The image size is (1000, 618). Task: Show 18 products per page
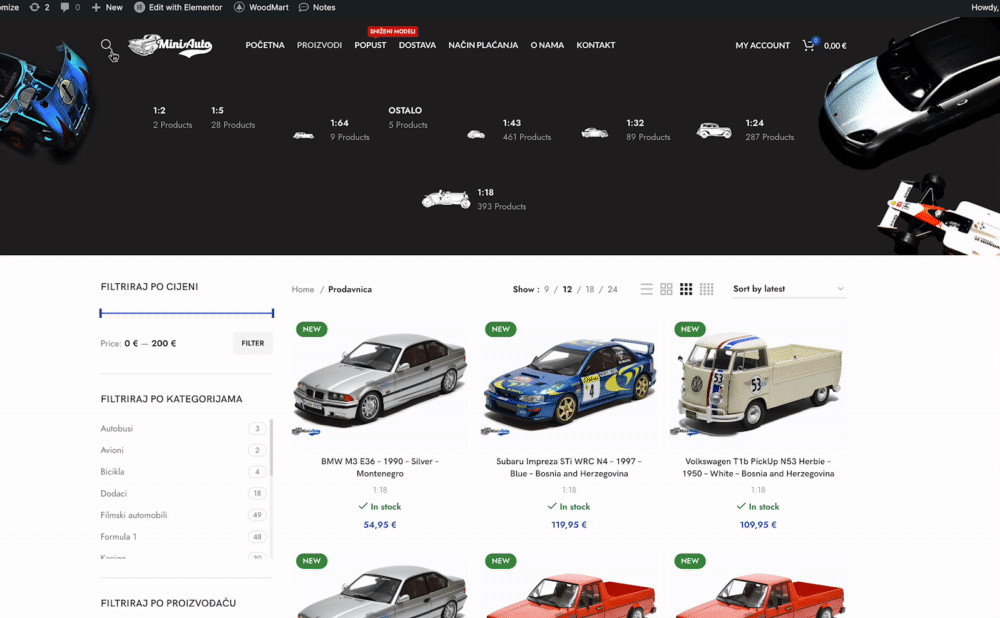590,290
